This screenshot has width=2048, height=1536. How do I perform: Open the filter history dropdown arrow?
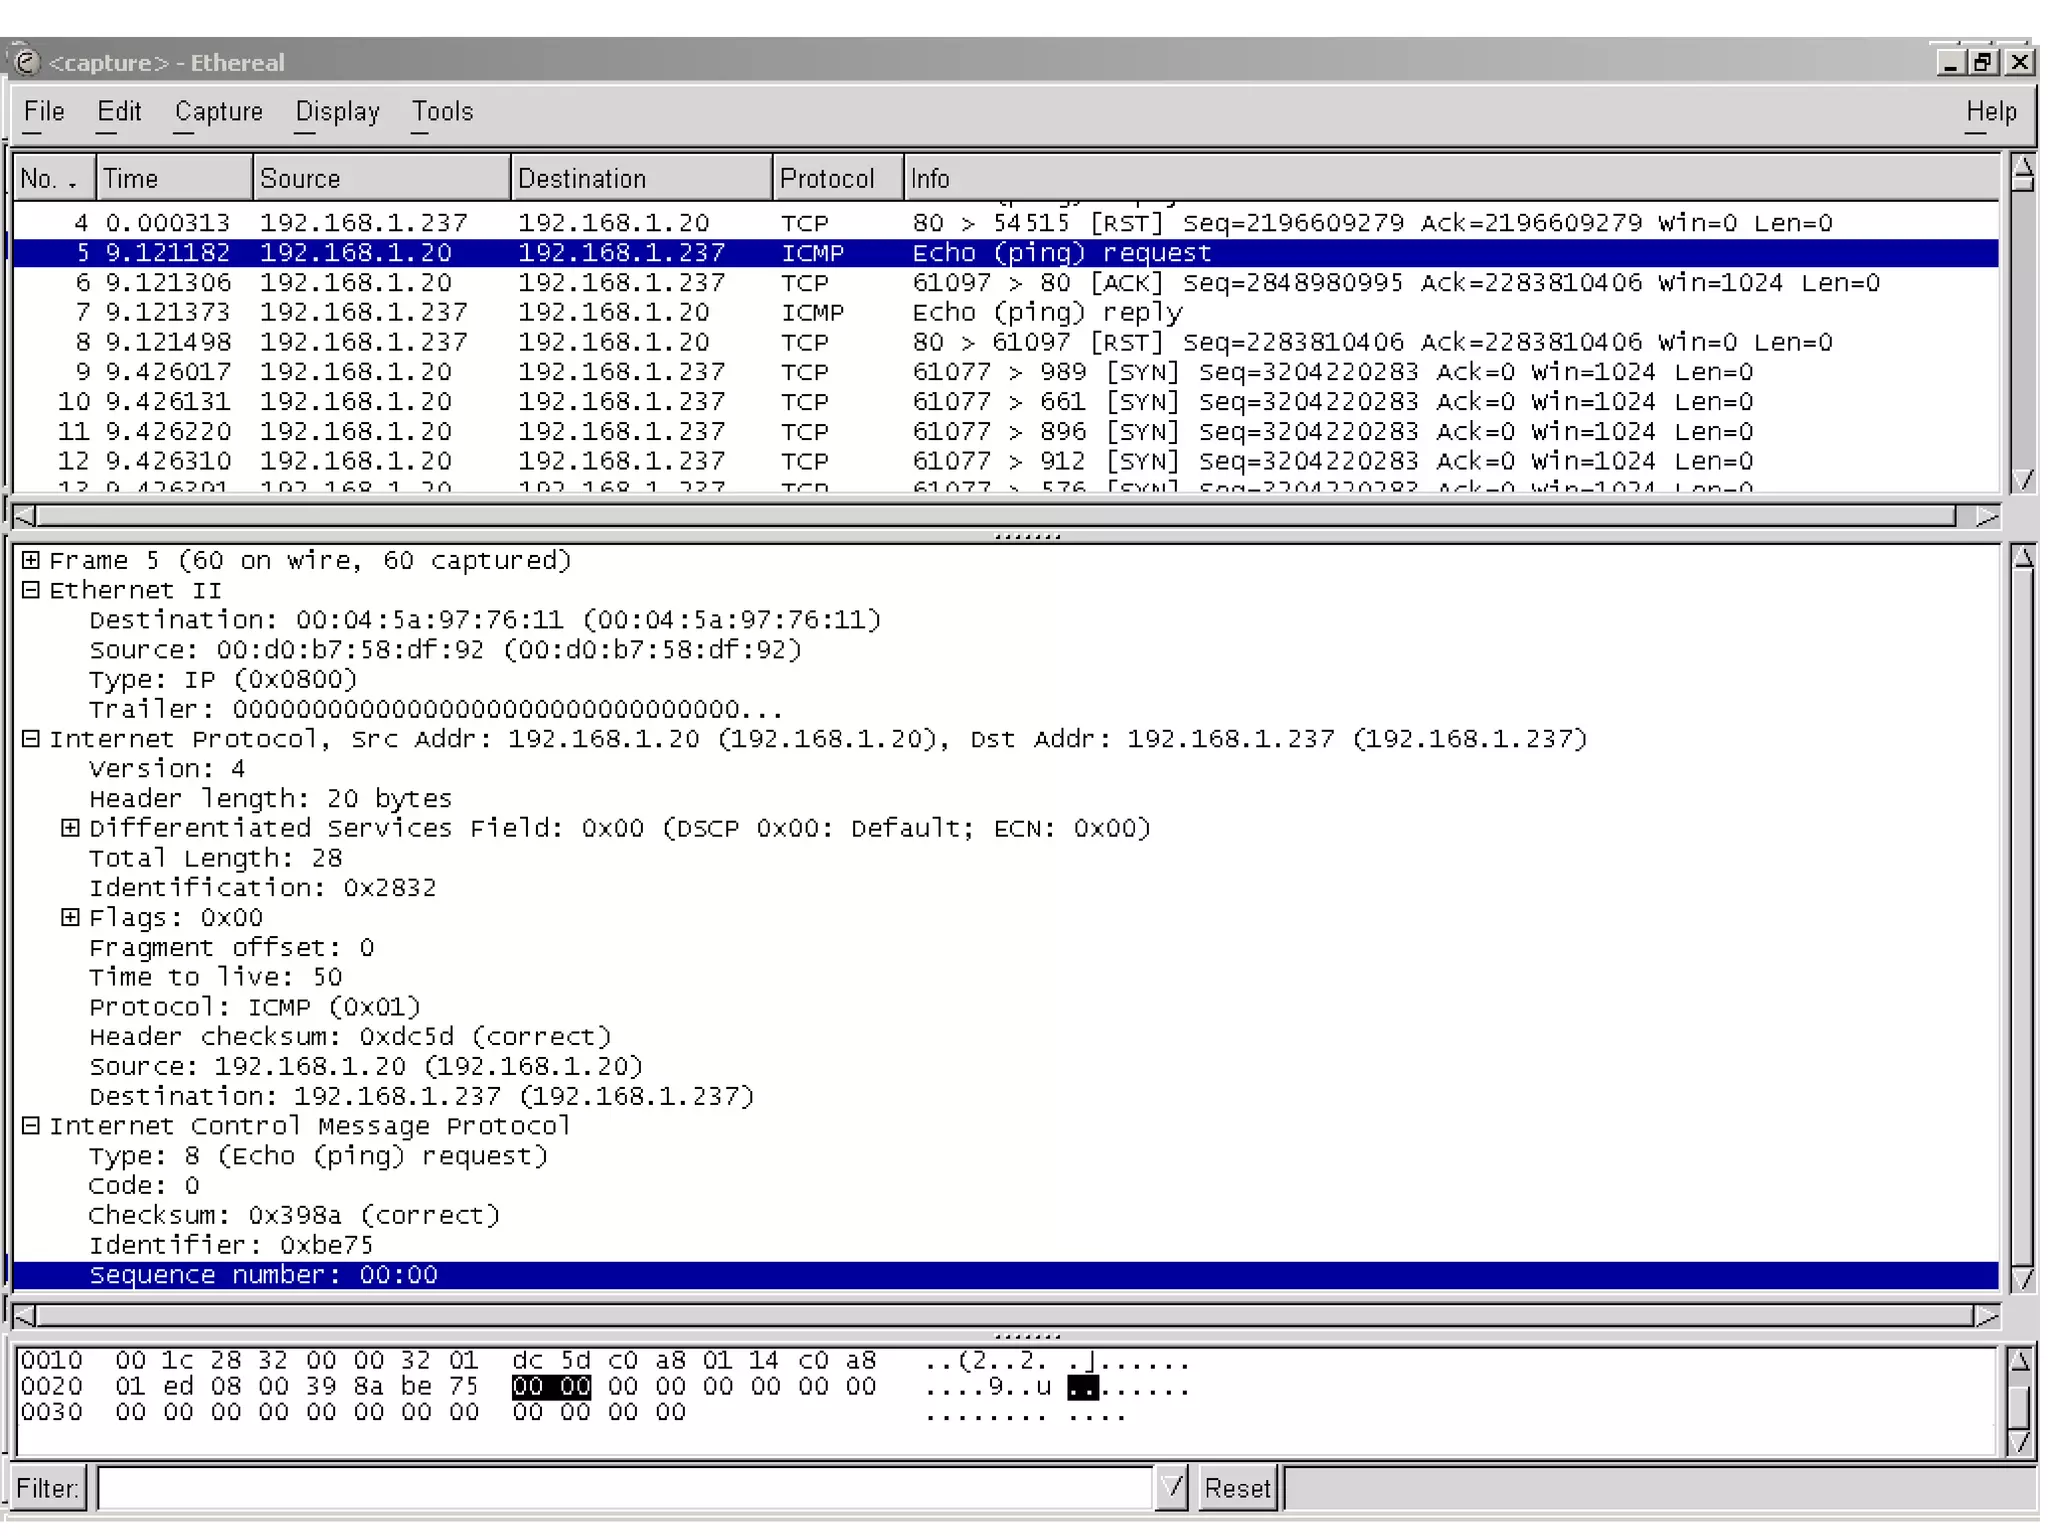[1171, 1488]
